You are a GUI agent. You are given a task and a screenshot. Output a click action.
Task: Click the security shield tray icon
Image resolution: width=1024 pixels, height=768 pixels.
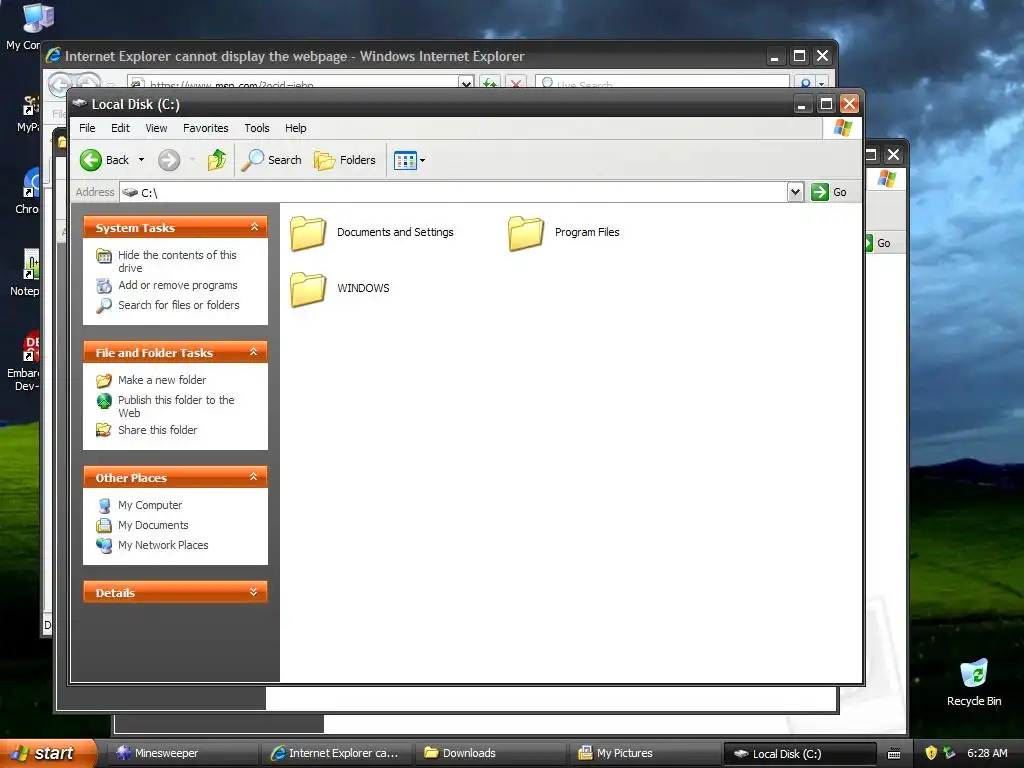tap(931, 753)
